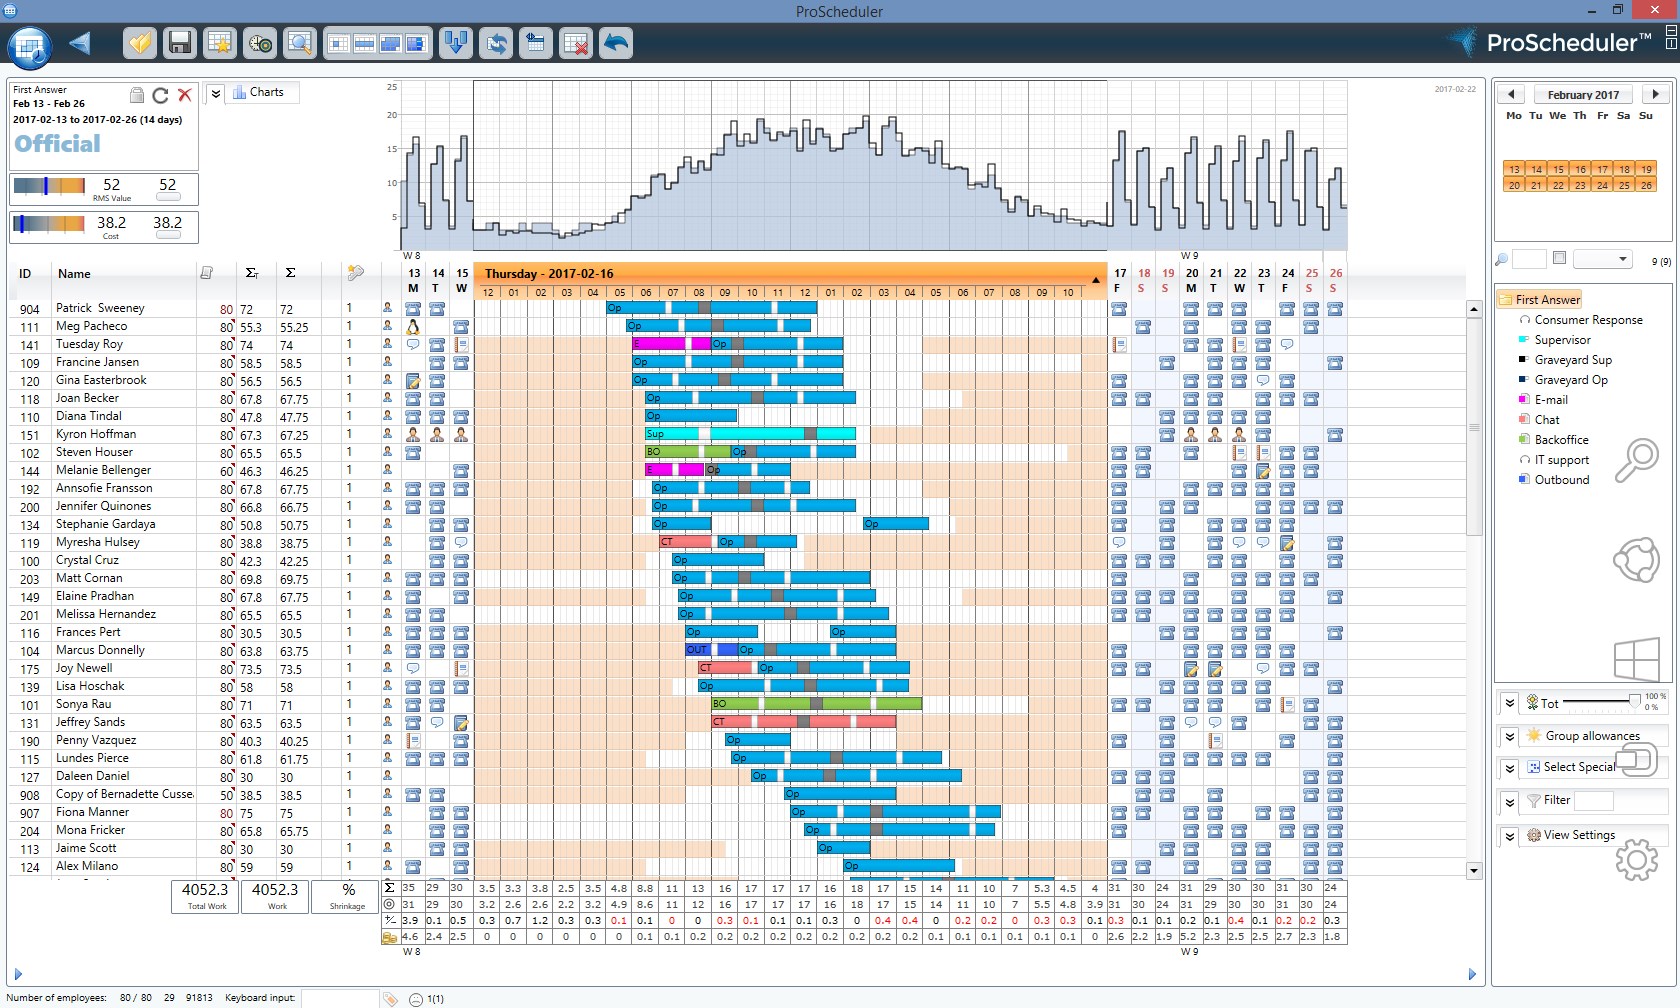Click the overlapping rectangles icon in side panel

point(1637,760)
